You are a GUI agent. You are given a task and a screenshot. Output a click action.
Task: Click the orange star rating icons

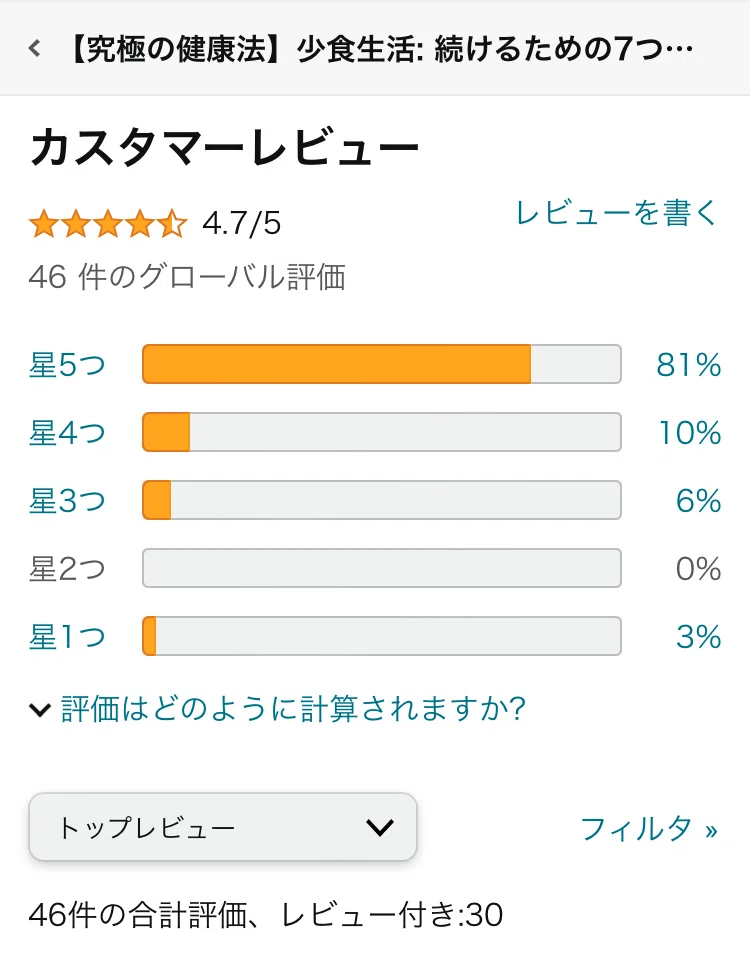coord(108,223)
